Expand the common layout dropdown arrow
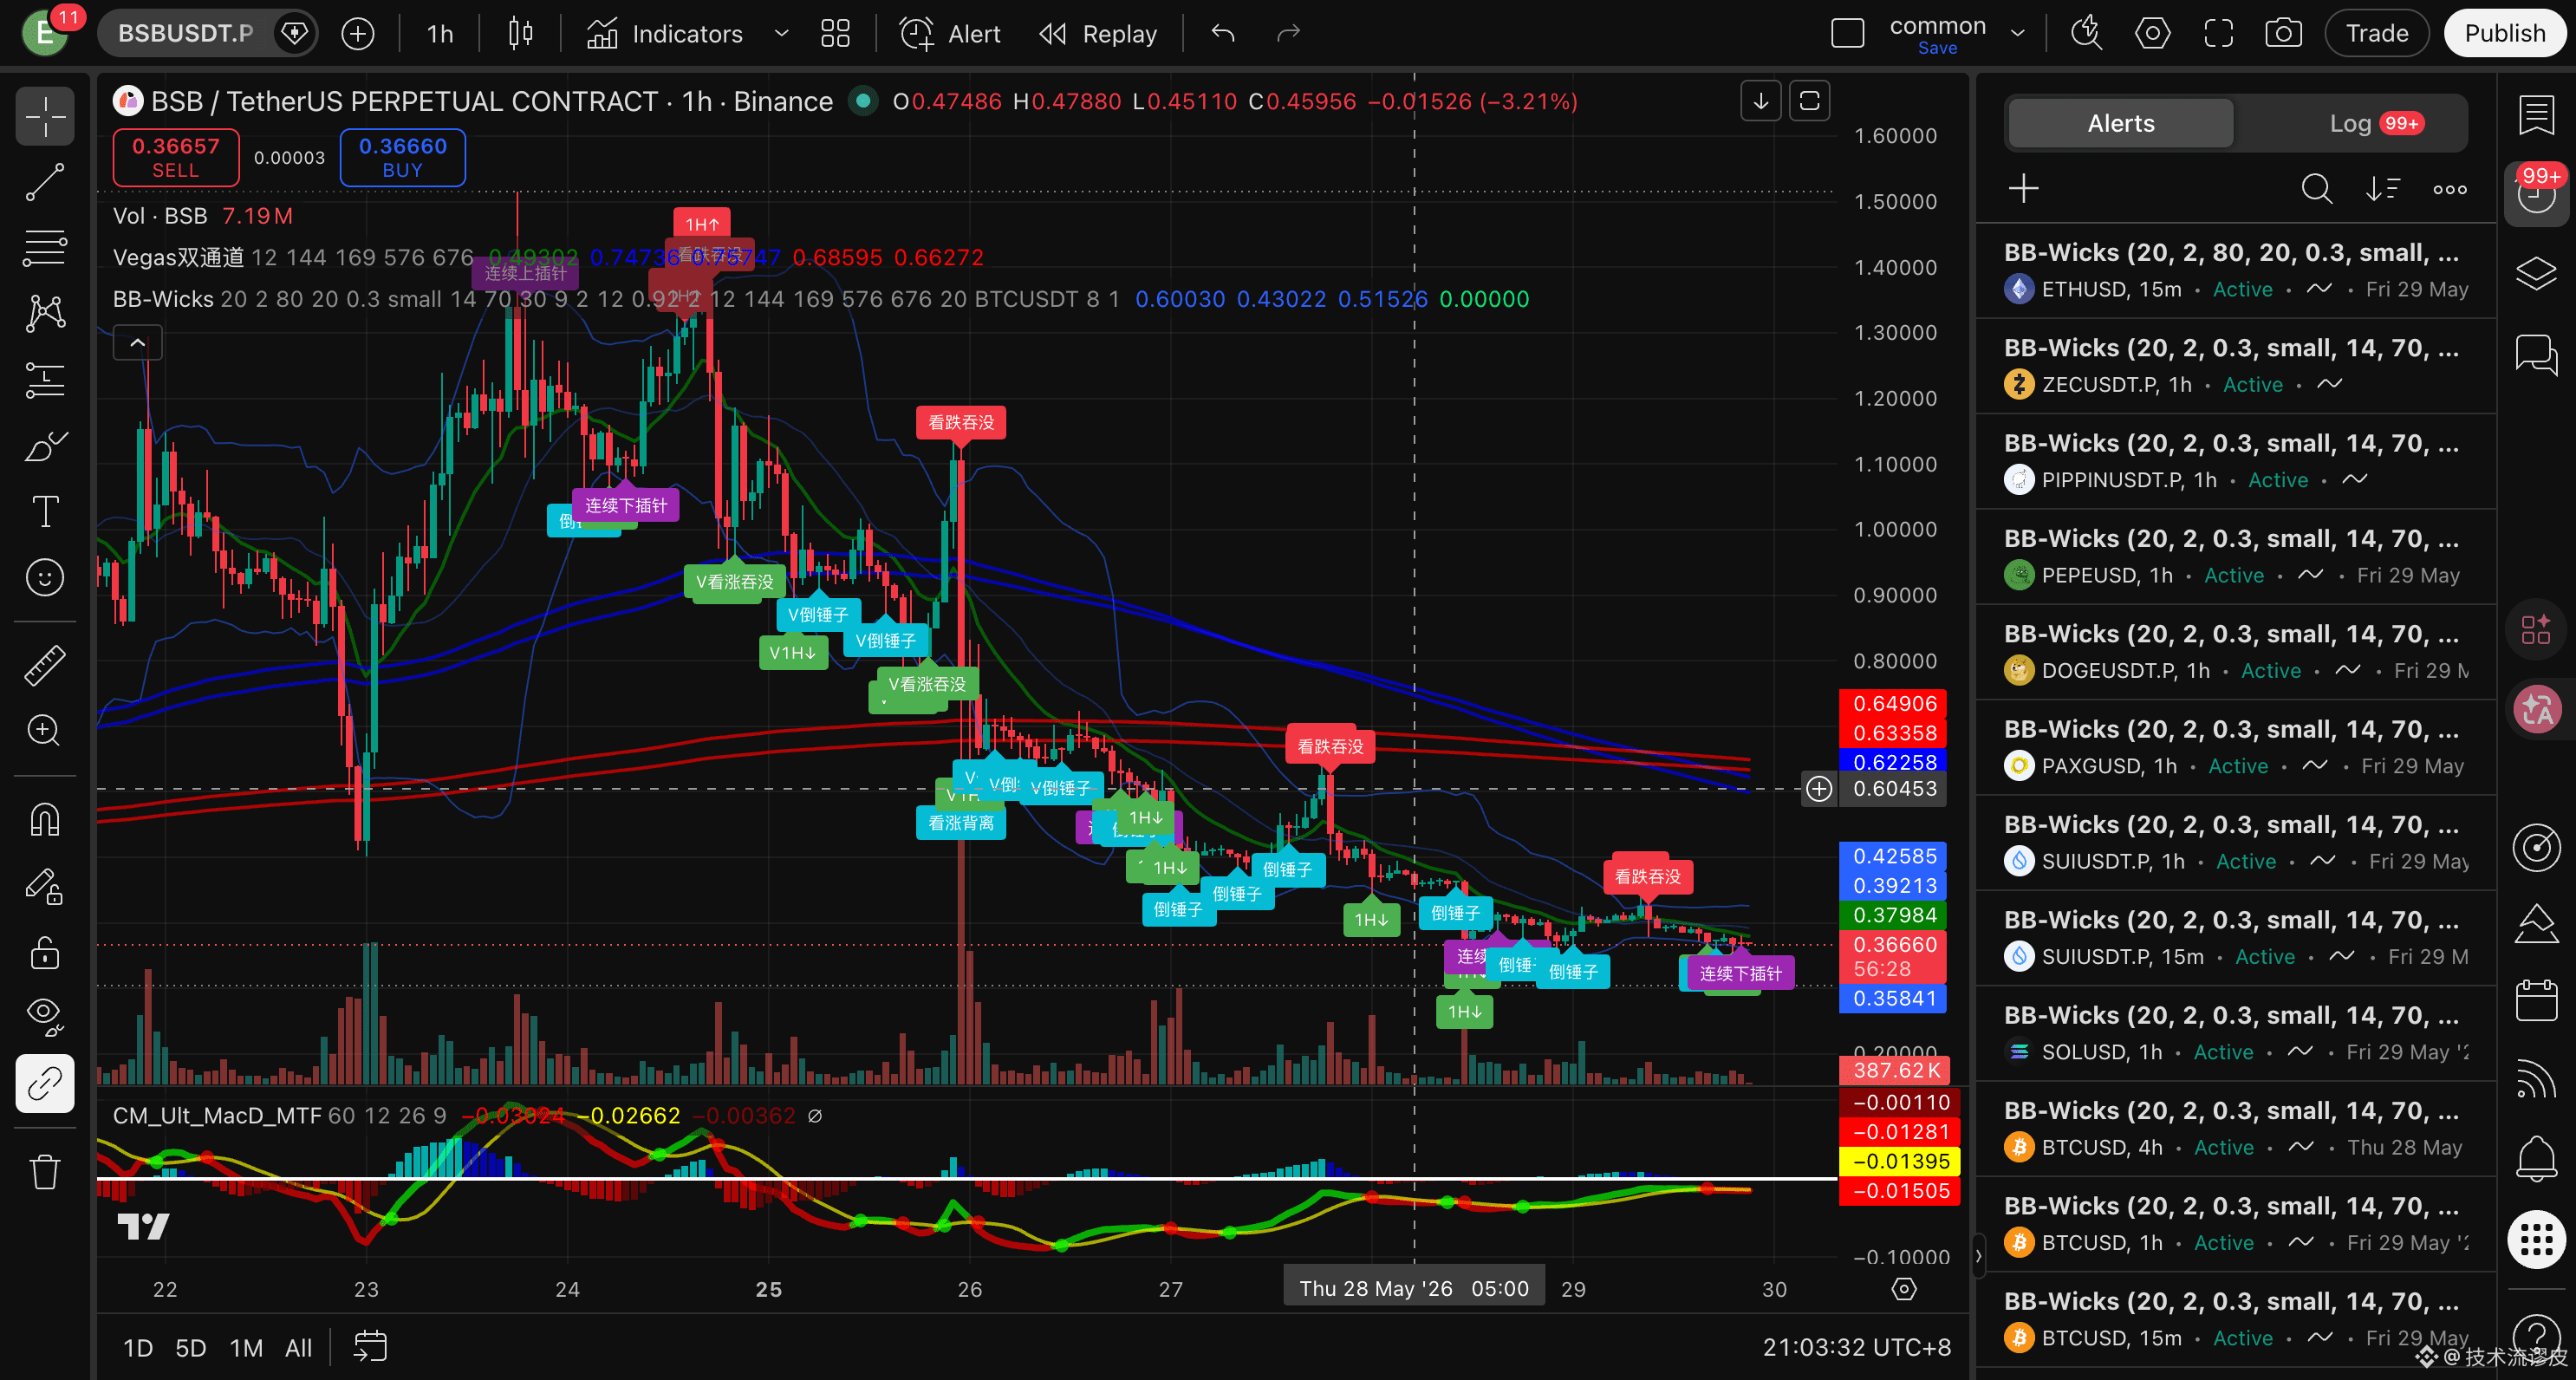This screenshot has height=1380, width=2576. click(2018, 34)
